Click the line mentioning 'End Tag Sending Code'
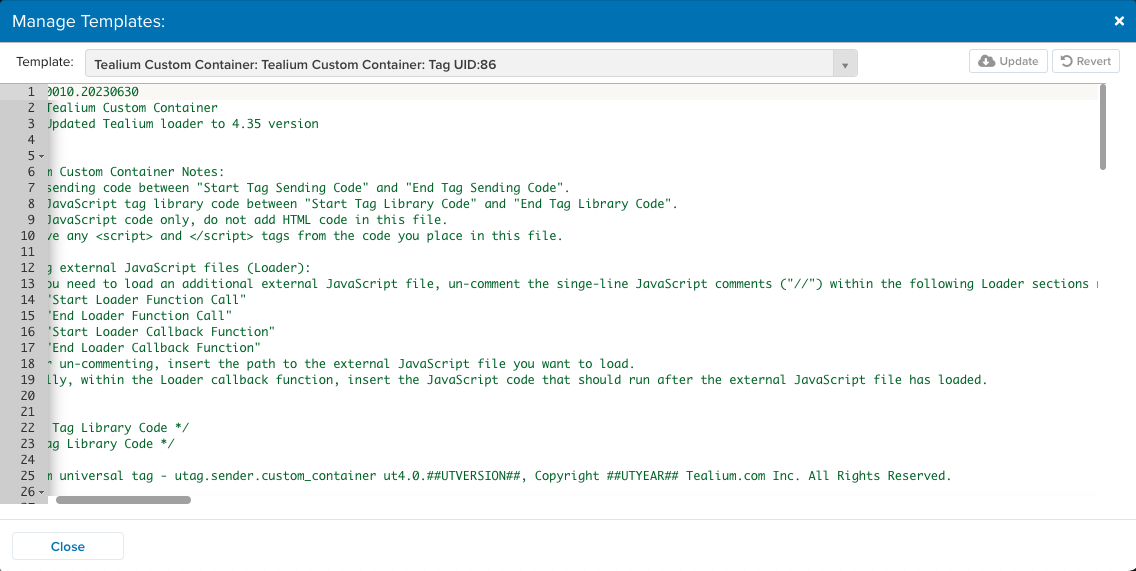The image size is (1136, 571). [x=309, y=188]
